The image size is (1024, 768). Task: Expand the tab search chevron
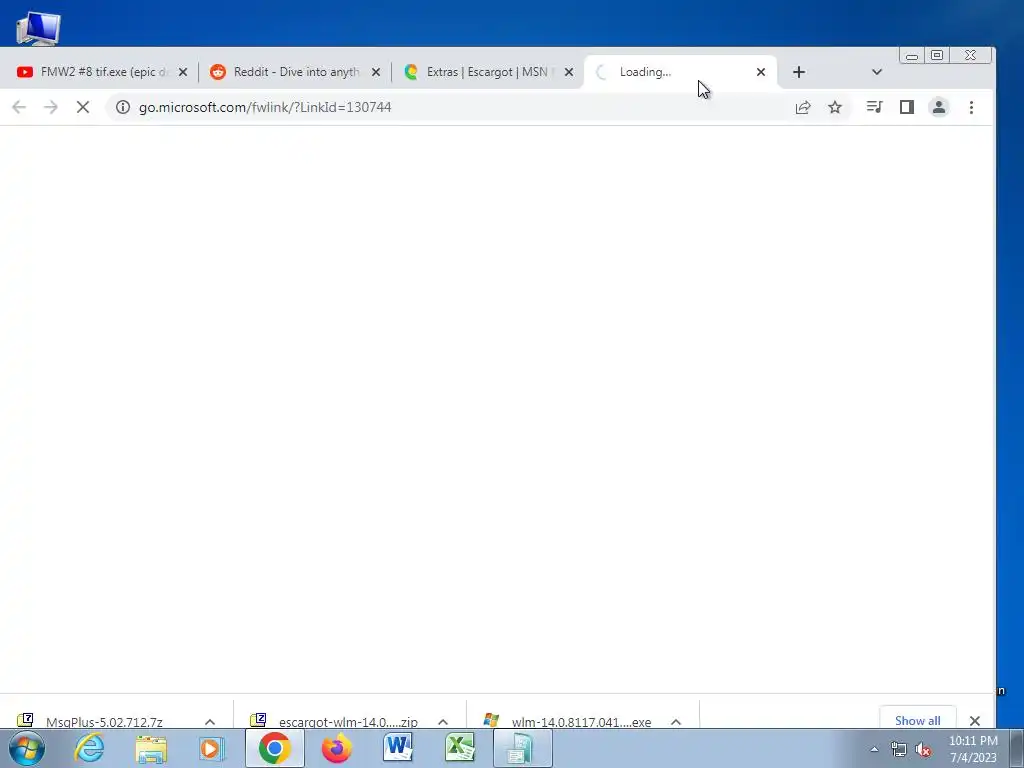pyautogui.click(x=877, y=72)
